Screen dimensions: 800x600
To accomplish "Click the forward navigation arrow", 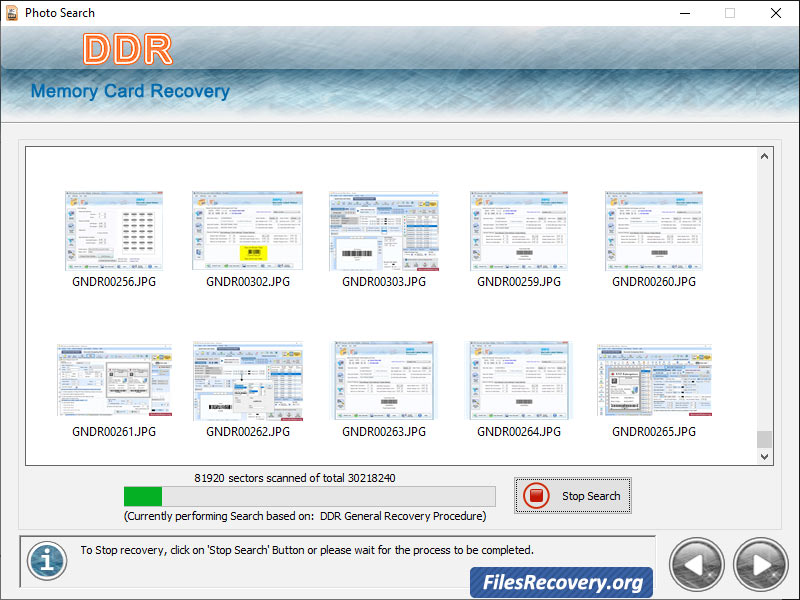I will 759,564.
